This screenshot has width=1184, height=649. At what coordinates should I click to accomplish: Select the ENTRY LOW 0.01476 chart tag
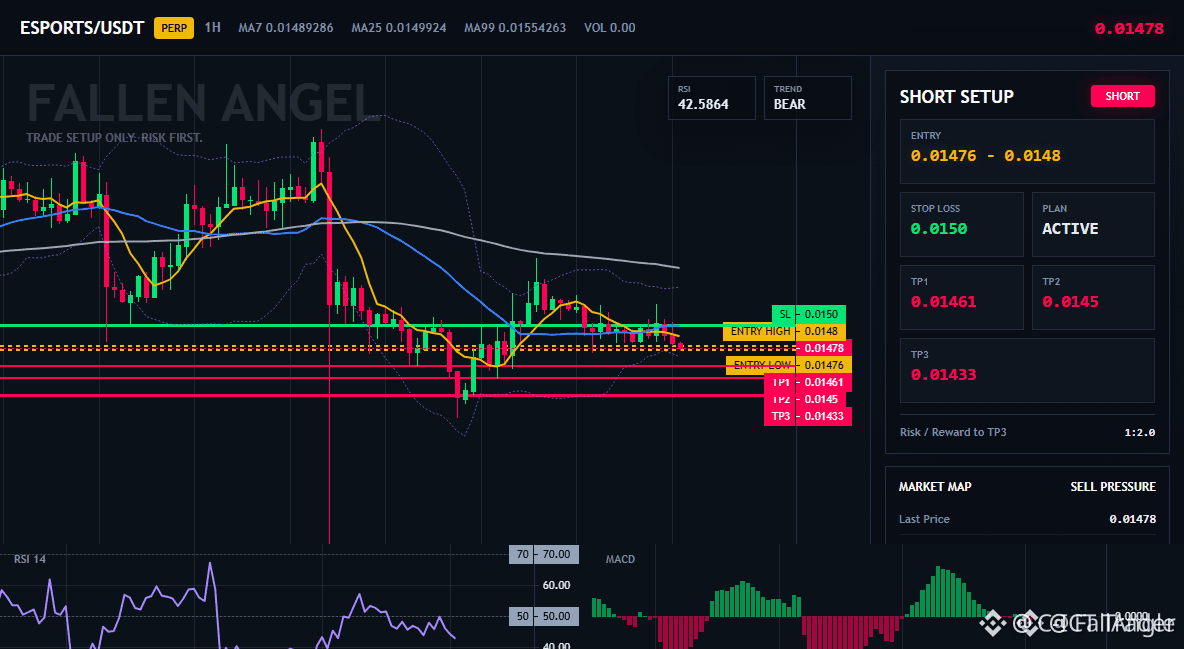click(788, 365)
